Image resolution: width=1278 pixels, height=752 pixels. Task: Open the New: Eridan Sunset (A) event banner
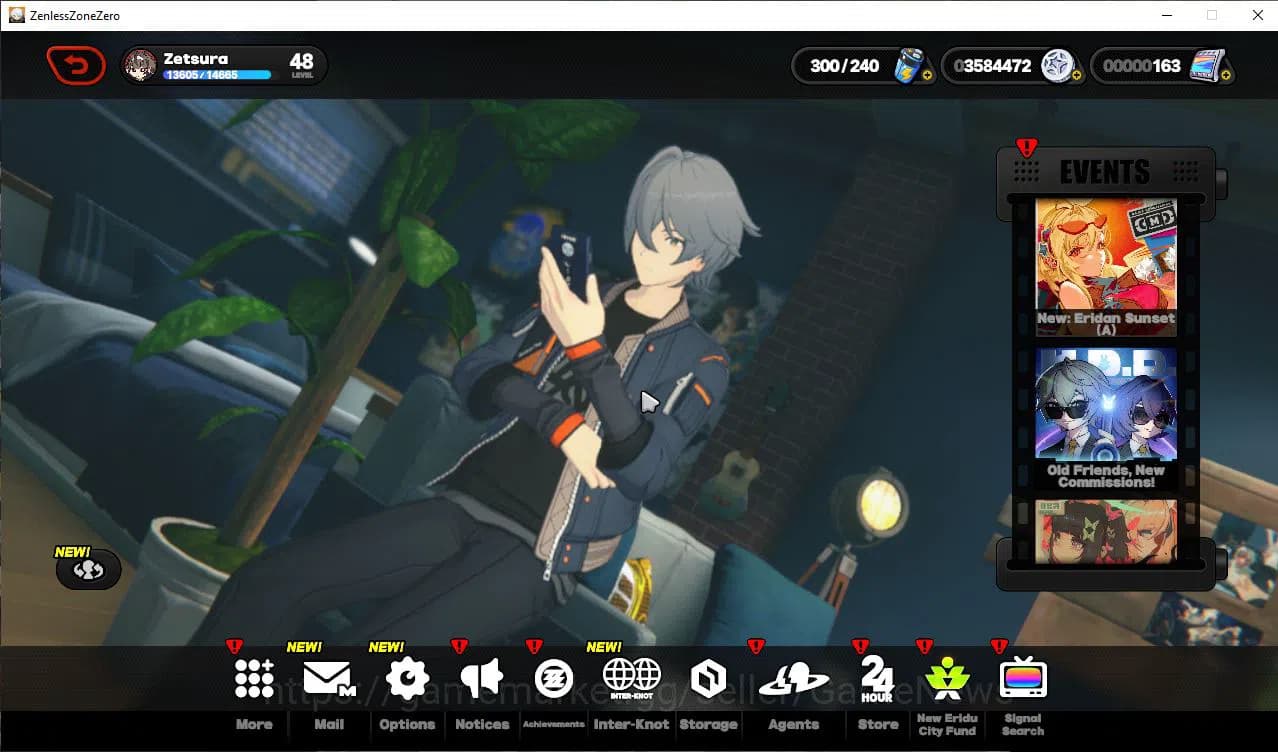[1106, 265]
